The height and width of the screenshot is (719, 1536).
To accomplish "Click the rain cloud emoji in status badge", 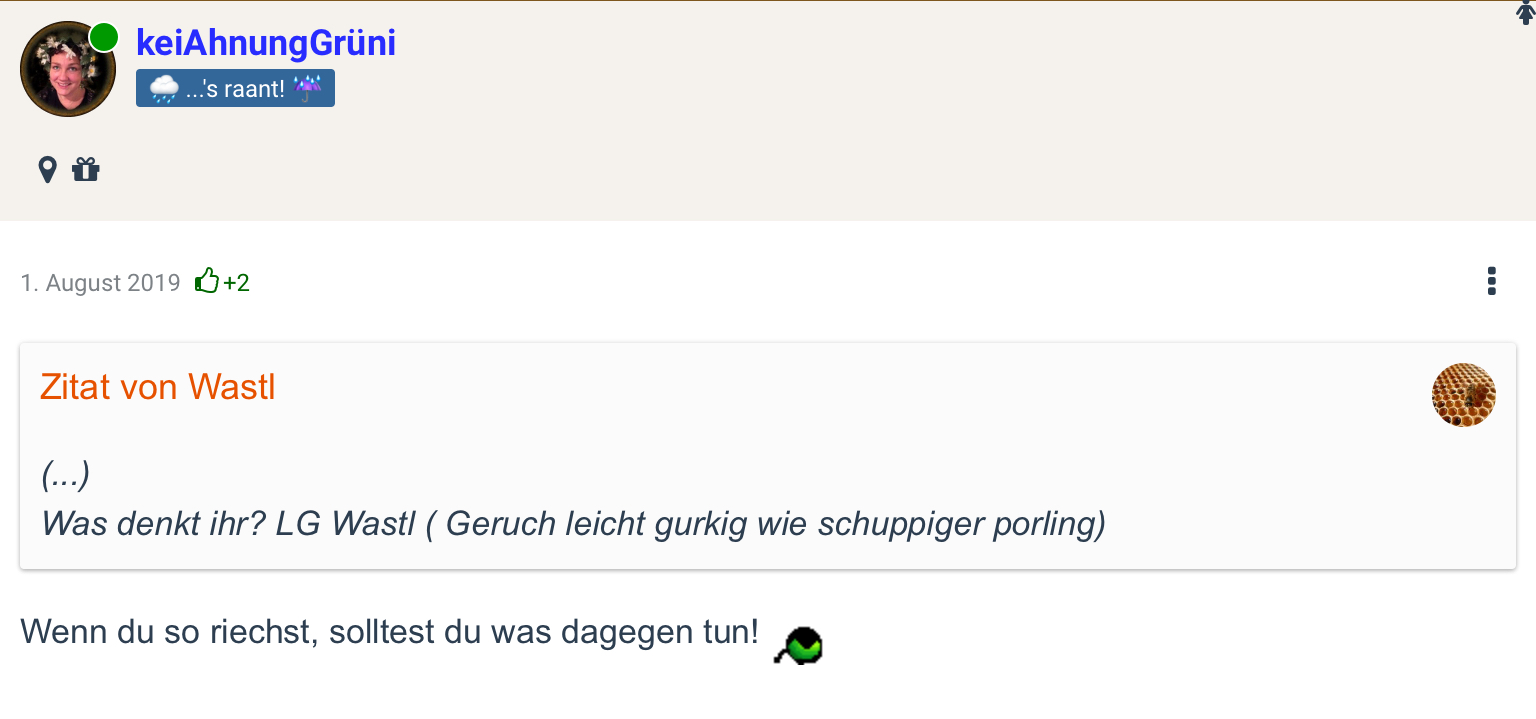I will 164,89.
